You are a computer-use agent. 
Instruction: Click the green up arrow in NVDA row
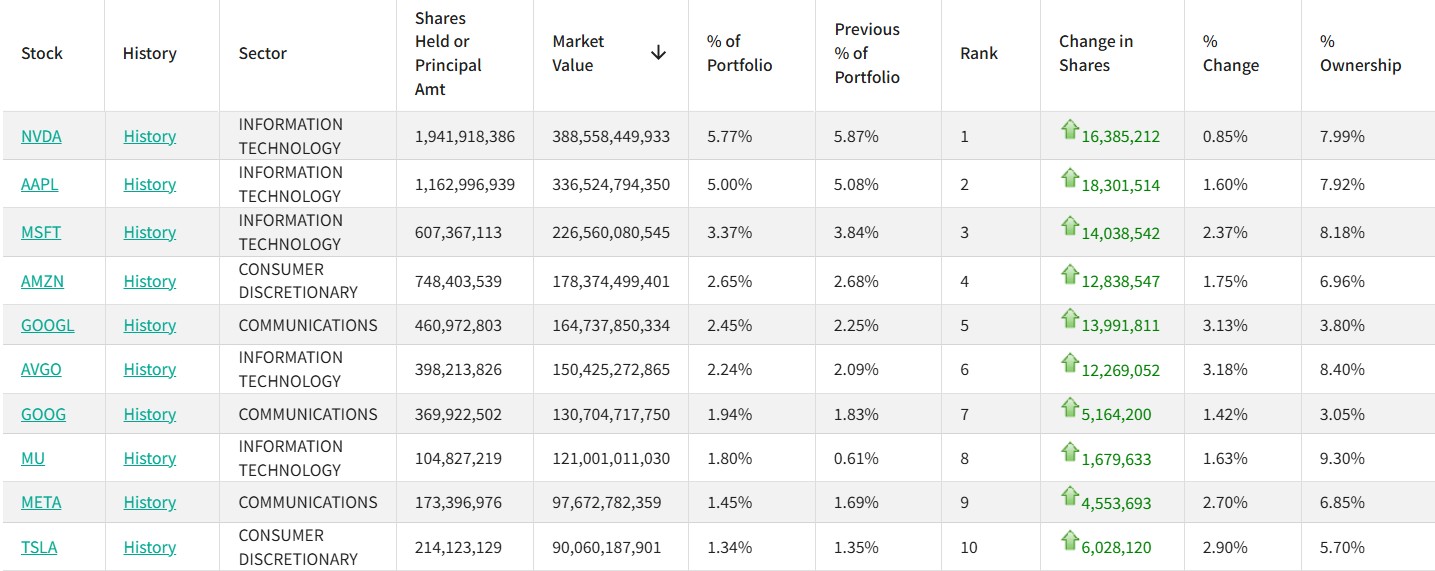point(1070,130)
